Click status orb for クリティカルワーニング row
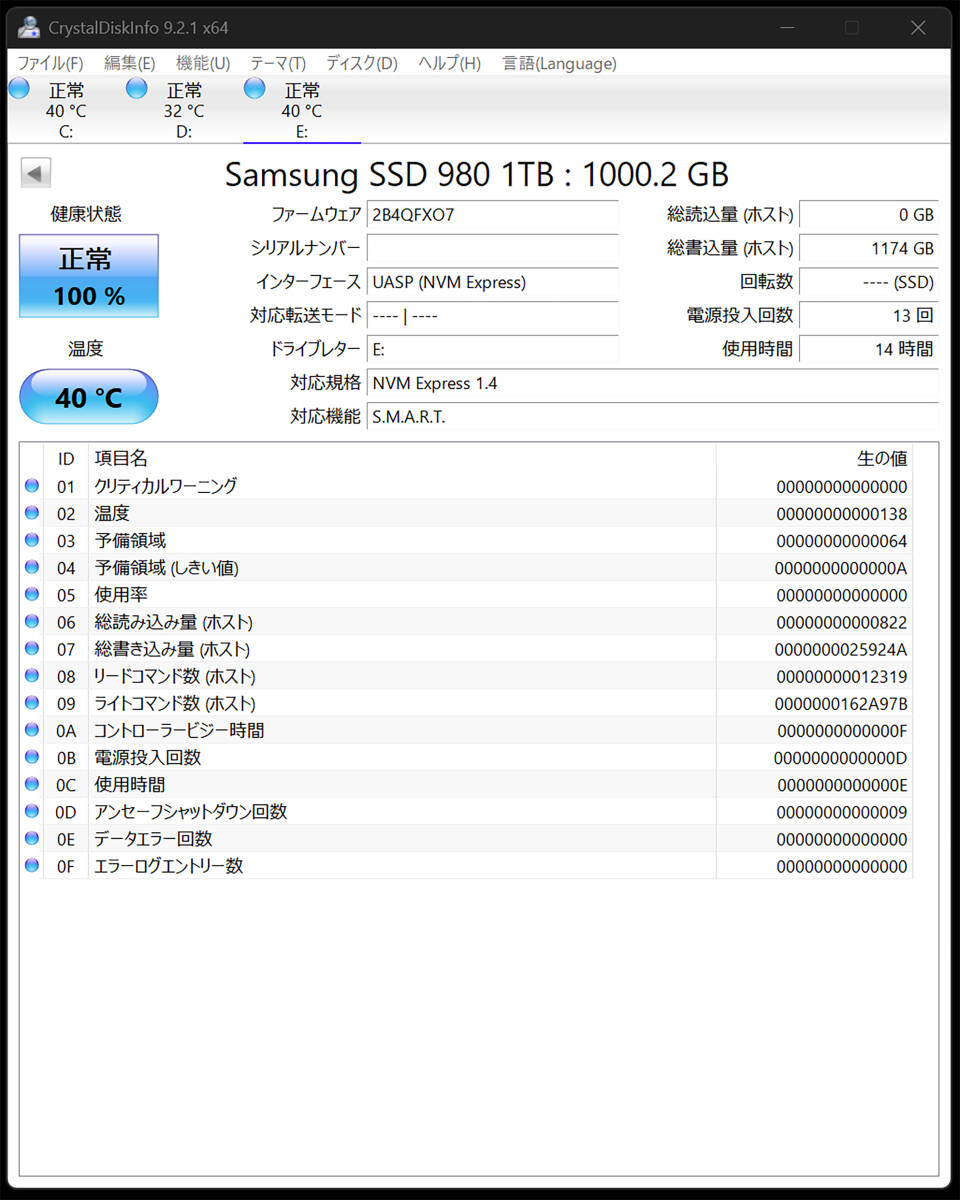Screen dimensions: 960x1200 point(32,486)
